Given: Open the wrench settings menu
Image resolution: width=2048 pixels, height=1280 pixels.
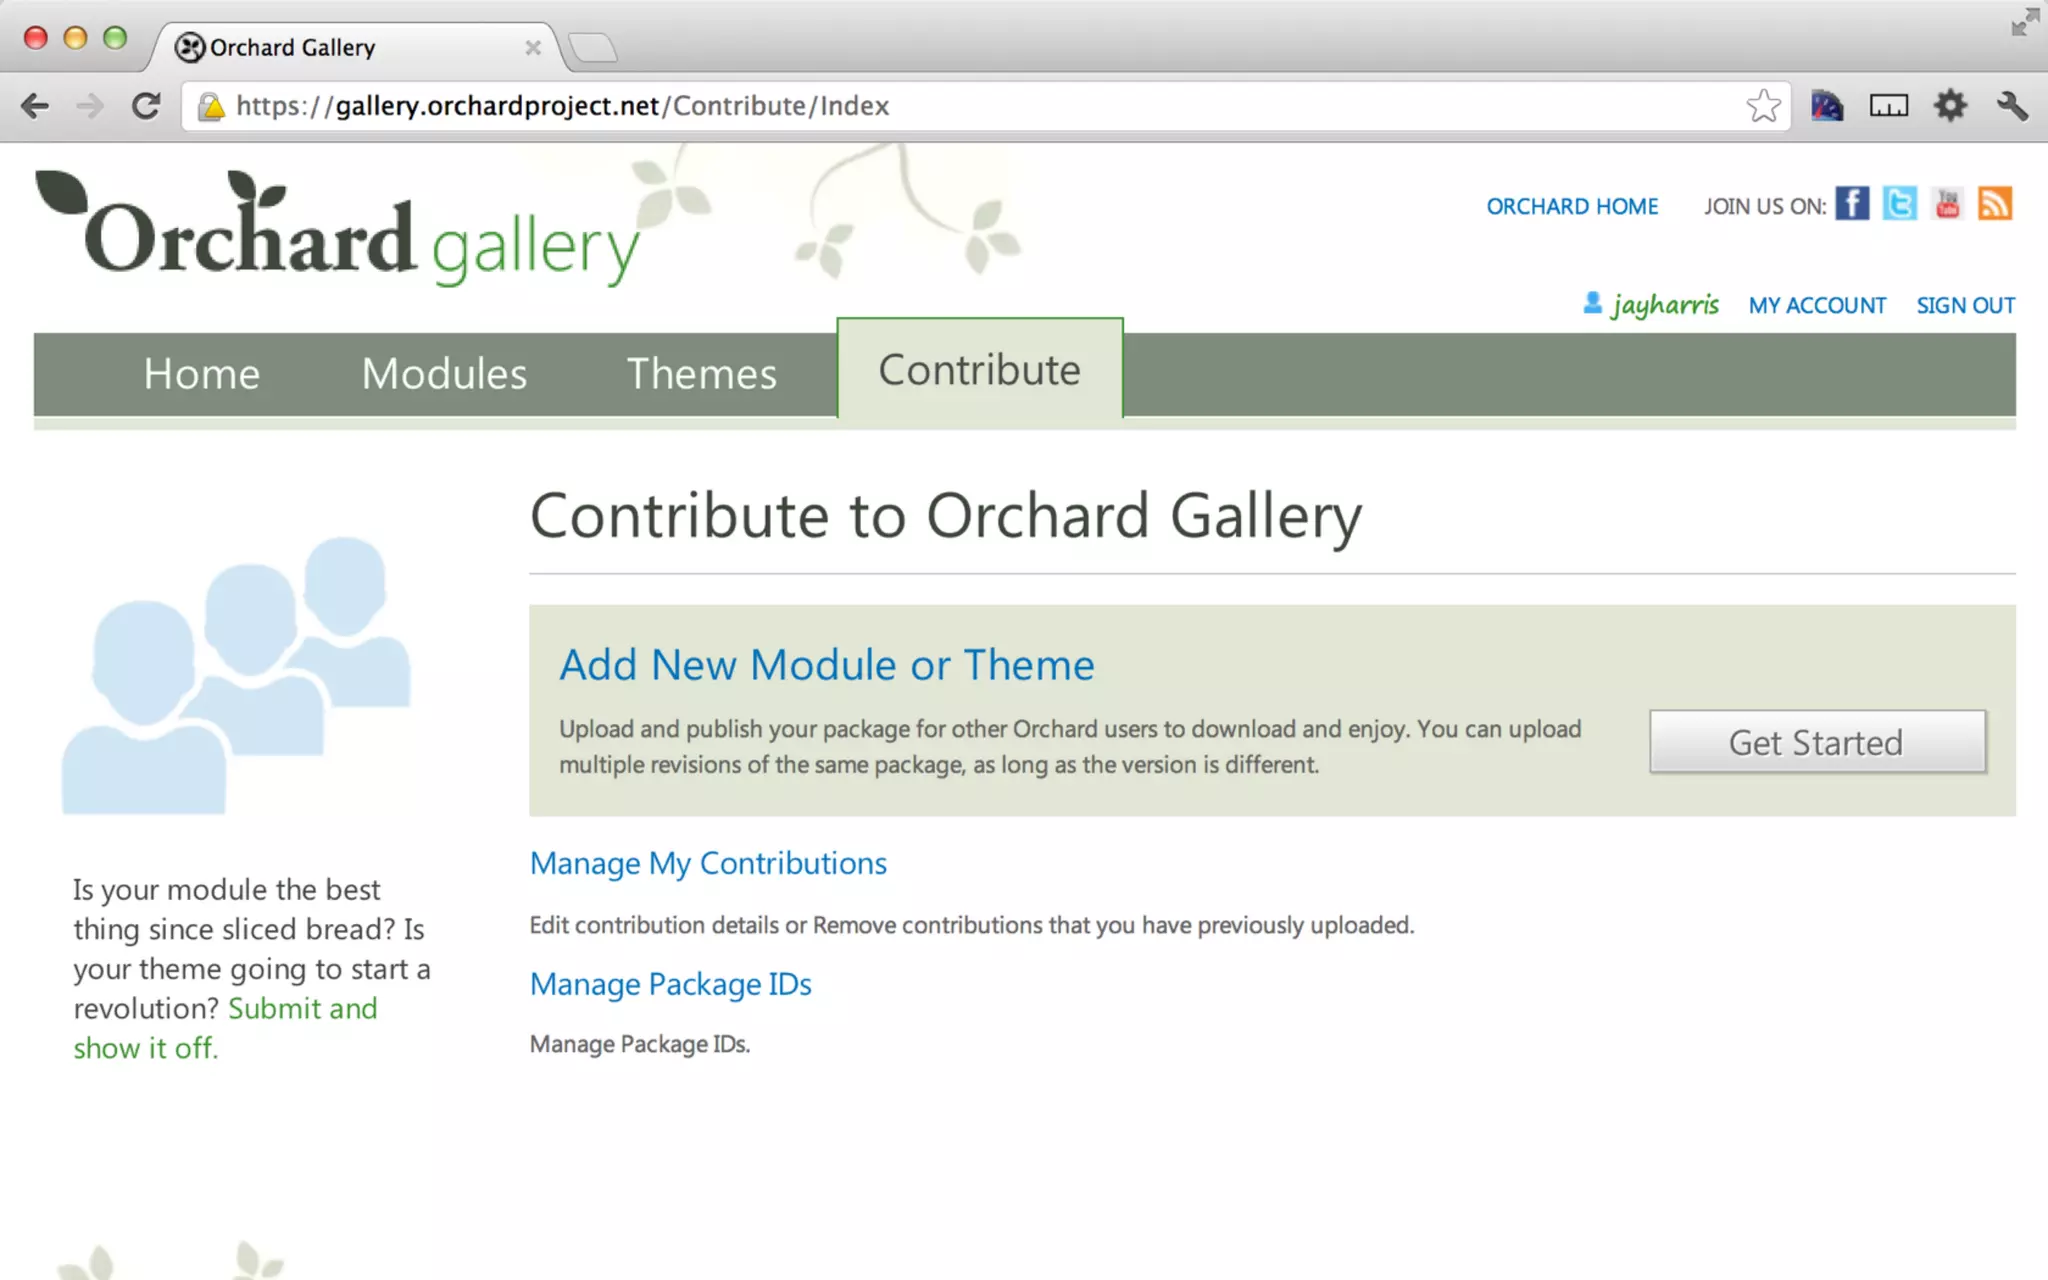Looking at the screenshot, I should click(2011, 106).
